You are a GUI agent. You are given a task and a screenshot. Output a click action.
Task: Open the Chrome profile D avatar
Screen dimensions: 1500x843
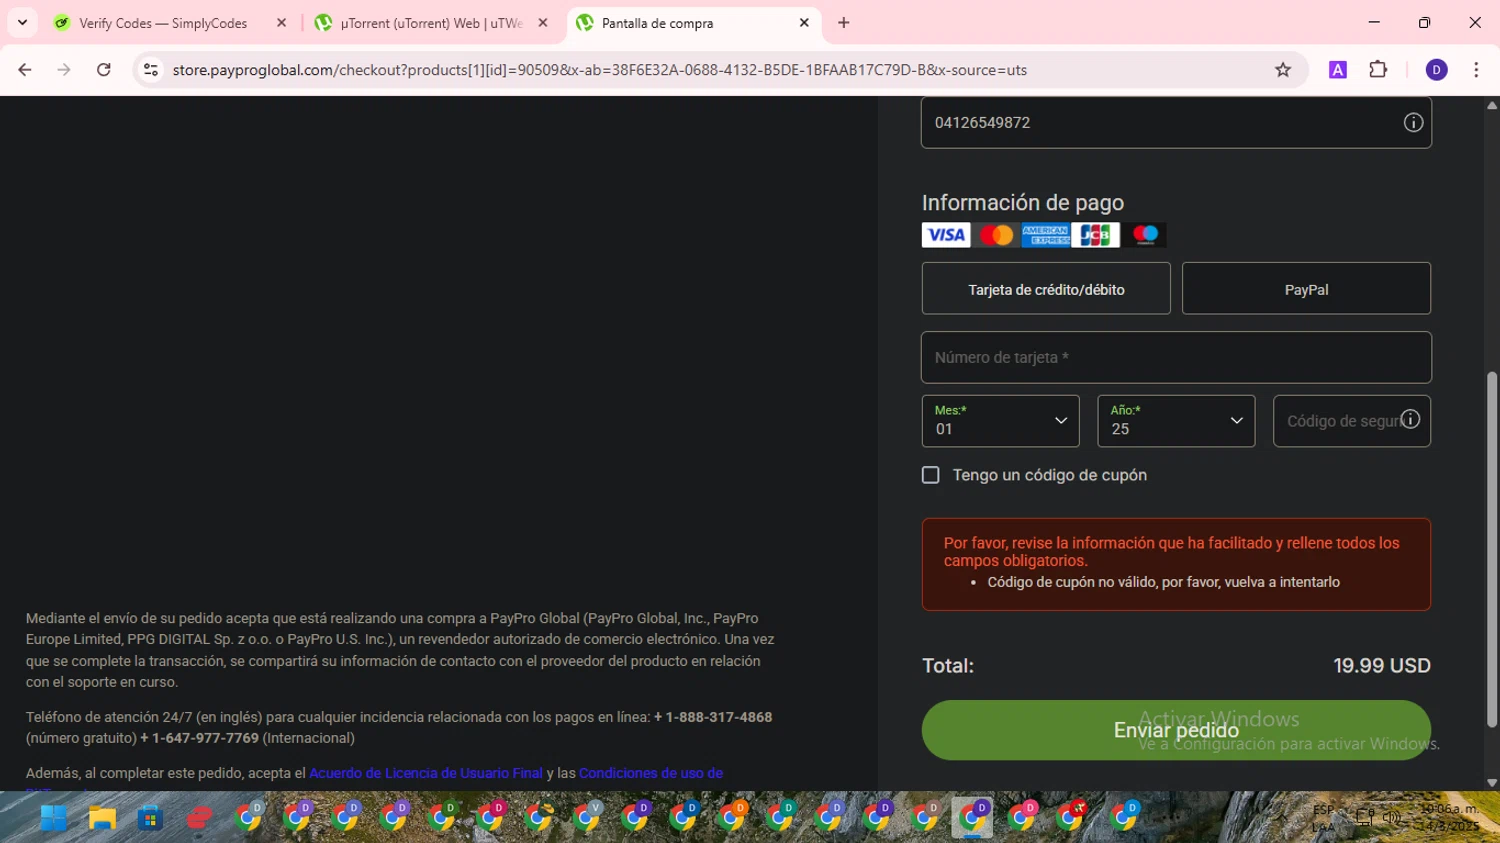[1437, 70]
